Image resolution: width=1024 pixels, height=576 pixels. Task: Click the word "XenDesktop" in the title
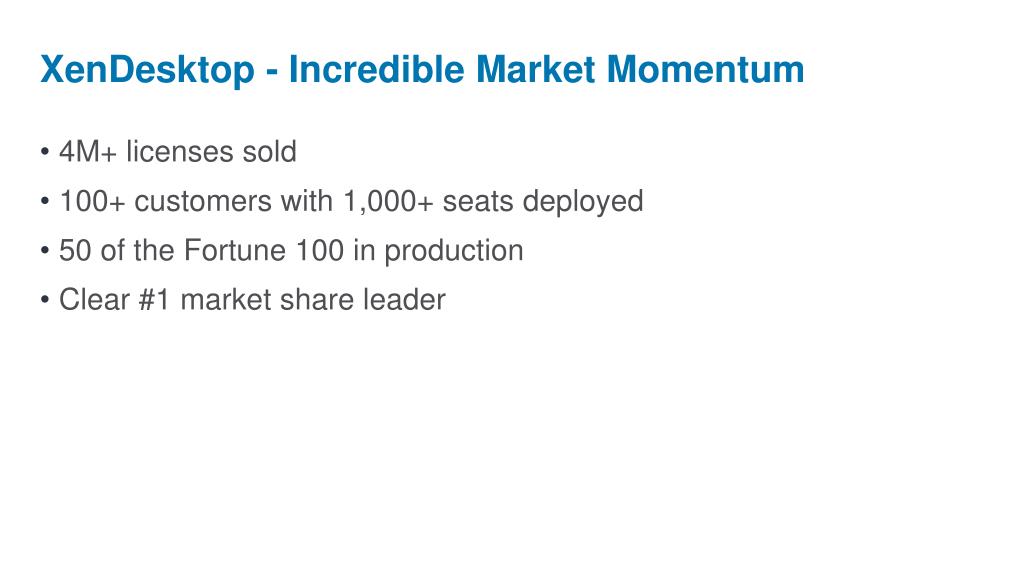pyautogui.click(x=148, y=70)
